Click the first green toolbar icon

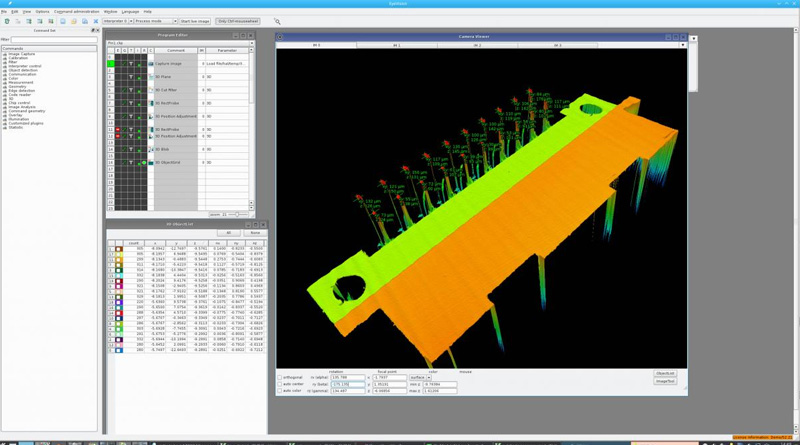click(x=7, y=21)
